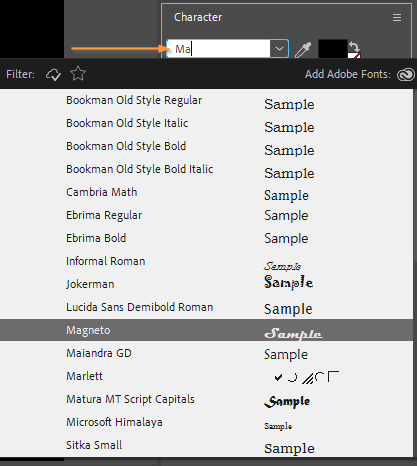Screen dimensions: 417x466
Task: Select the eyedropper color picker icon
Action: [x=303, y=50]
